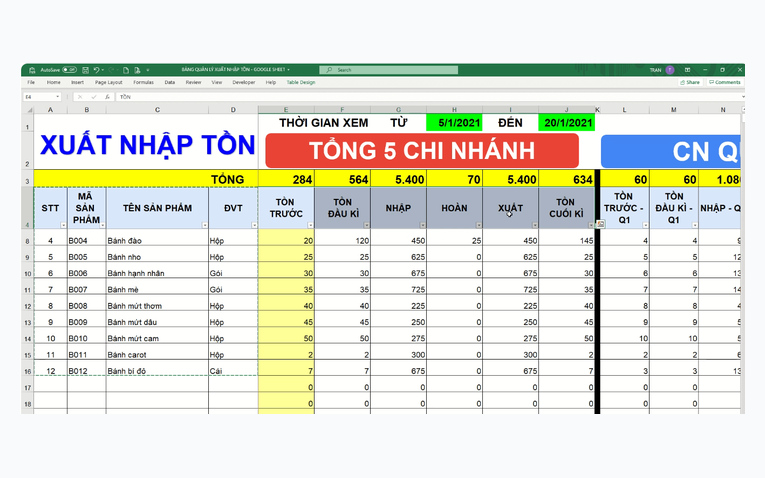Open the Help tab
This screenshot has width=765, height=478.
point(271,82)
